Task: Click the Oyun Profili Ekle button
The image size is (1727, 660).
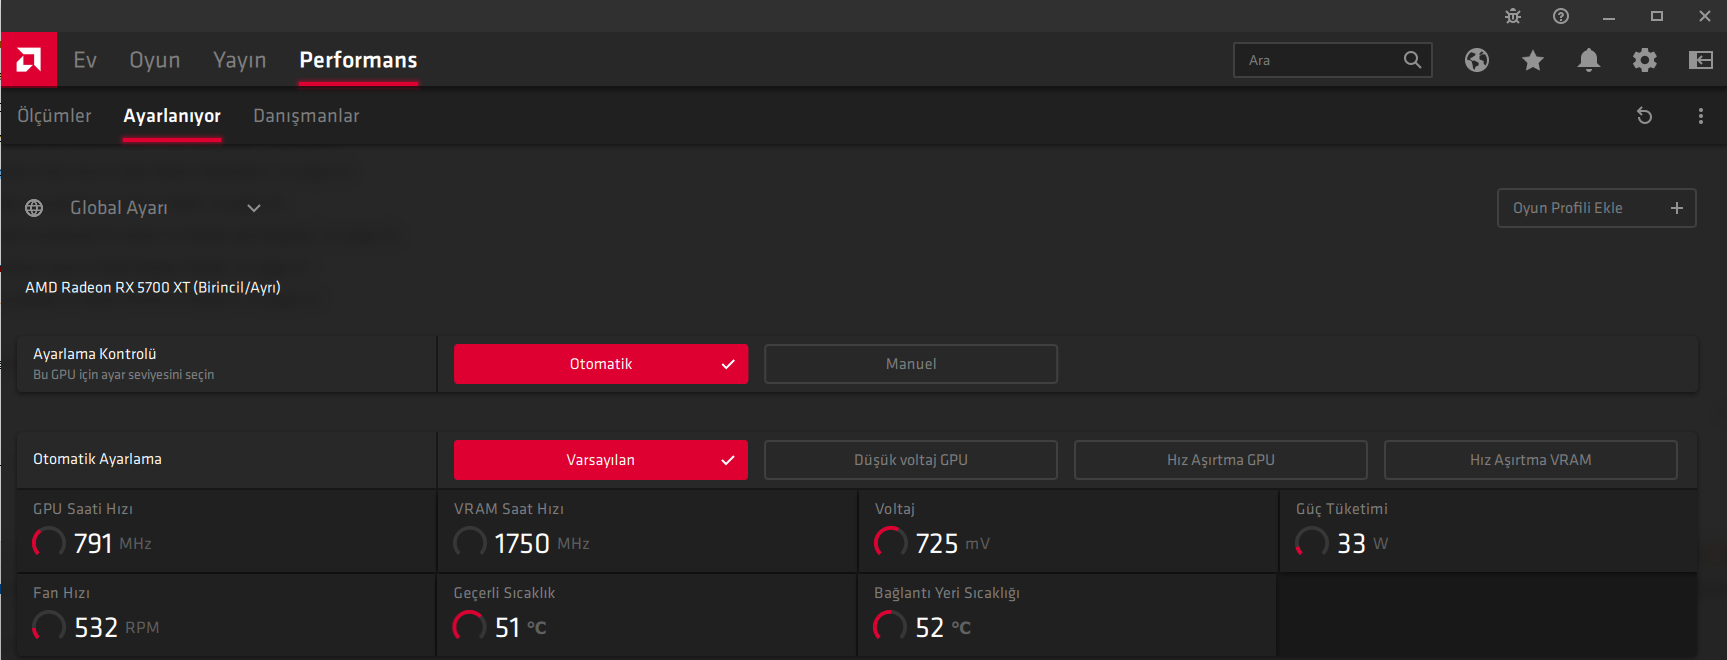Action: click(x=1597, y=208)
